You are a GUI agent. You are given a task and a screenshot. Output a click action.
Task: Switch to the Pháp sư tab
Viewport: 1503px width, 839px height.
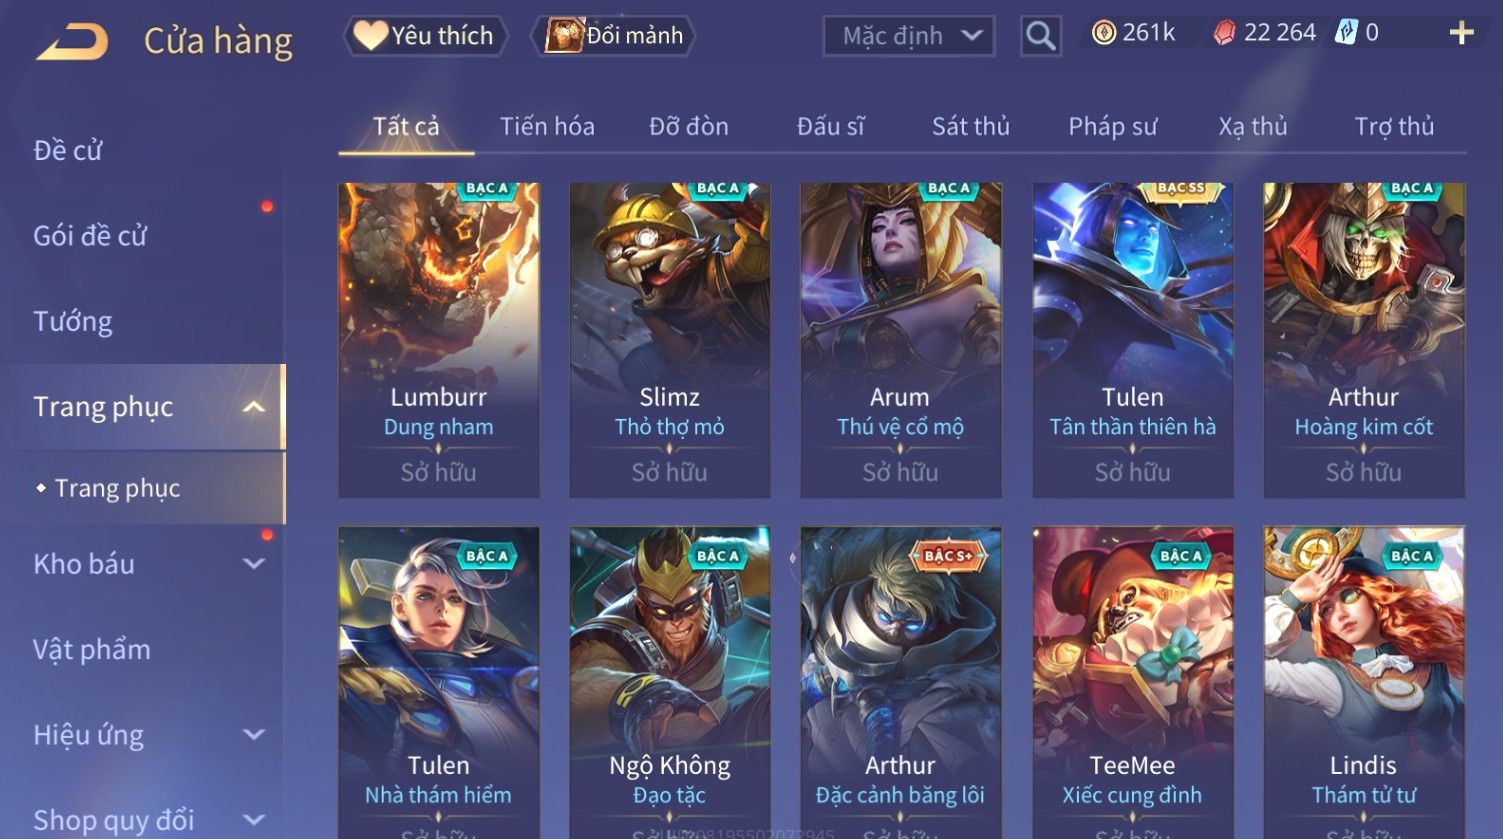click(1112, 126)
